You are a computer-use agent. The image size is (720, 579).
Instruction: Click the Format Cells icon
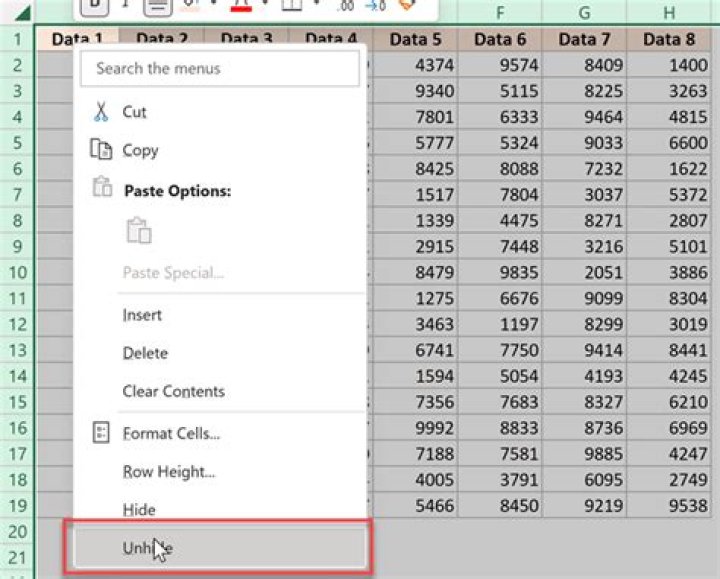pyautogui.click(x=101, y=433)
